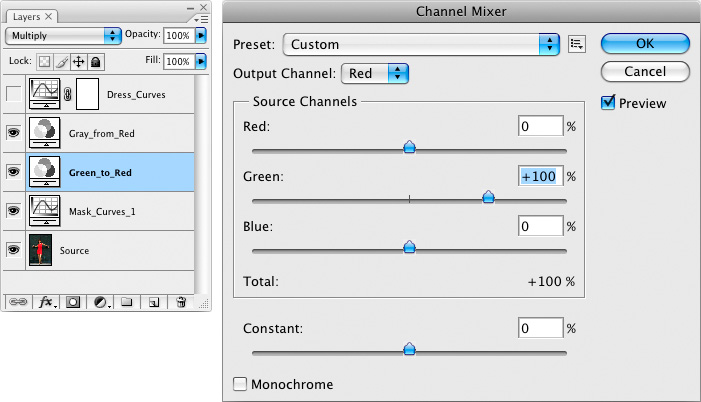The height and width of the screenshot is (402, 701).
Task: Click the link layers icon at panel bottom
Action: coord(18,301)
